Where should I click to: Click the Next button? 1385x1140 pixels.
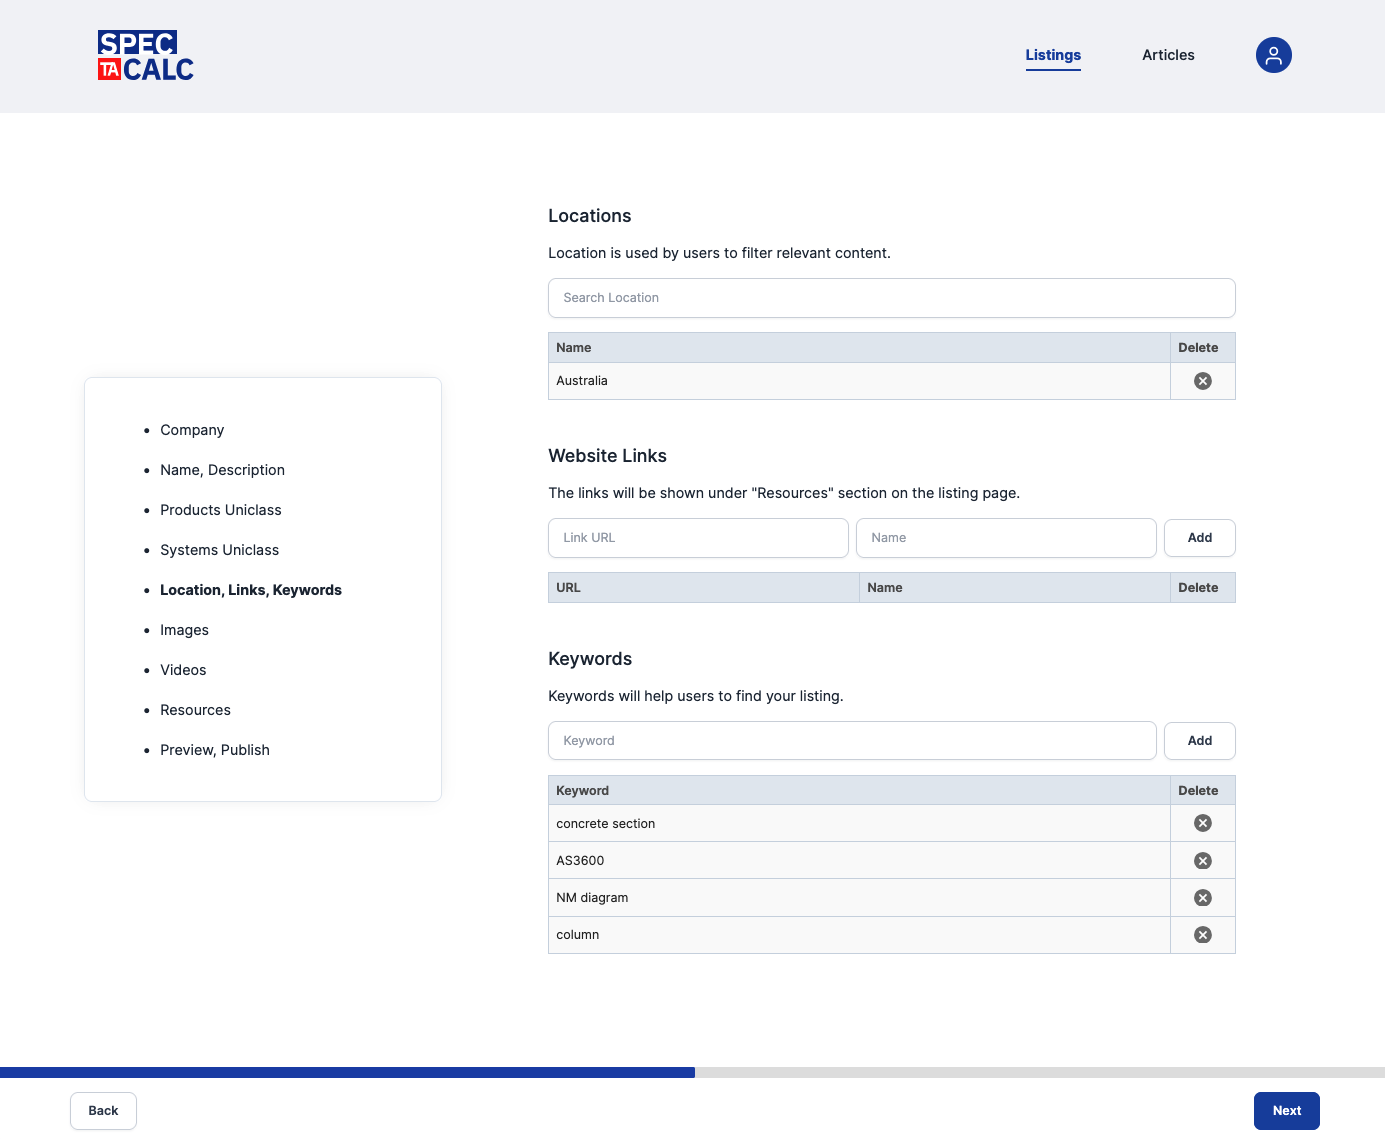1287,1111
